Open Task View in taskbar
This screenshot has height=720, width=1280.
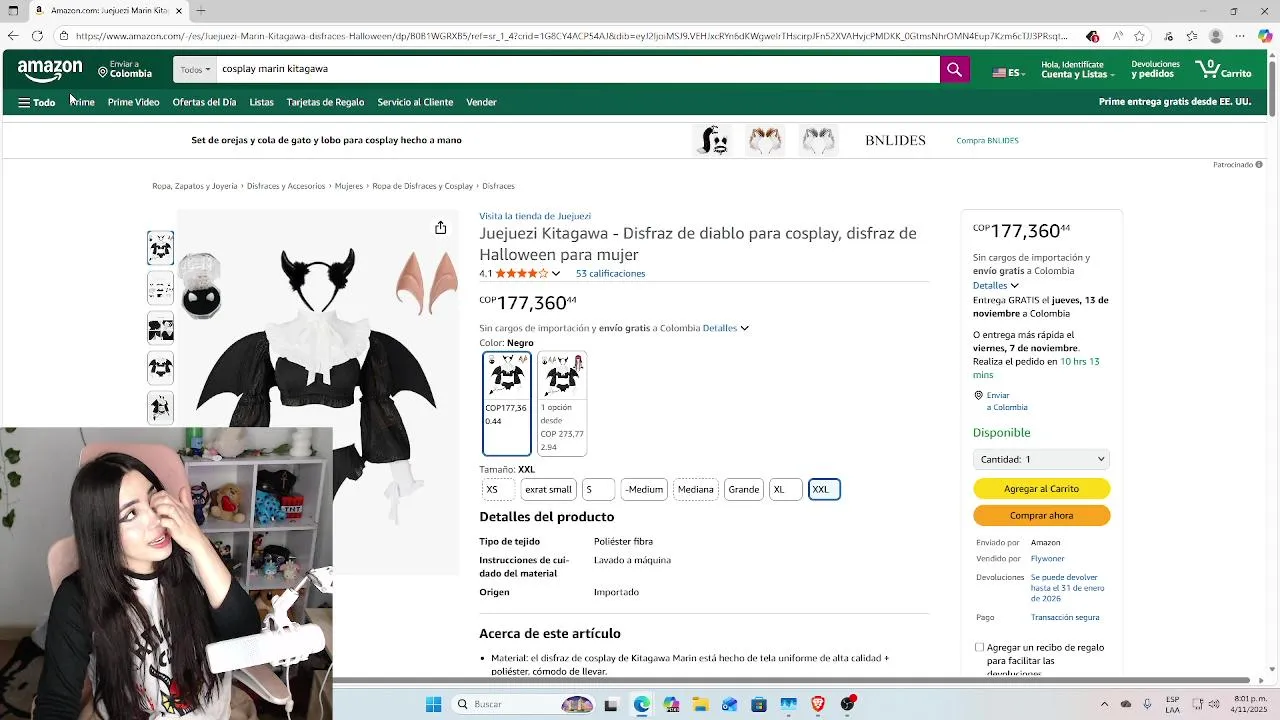click(611, 704)
